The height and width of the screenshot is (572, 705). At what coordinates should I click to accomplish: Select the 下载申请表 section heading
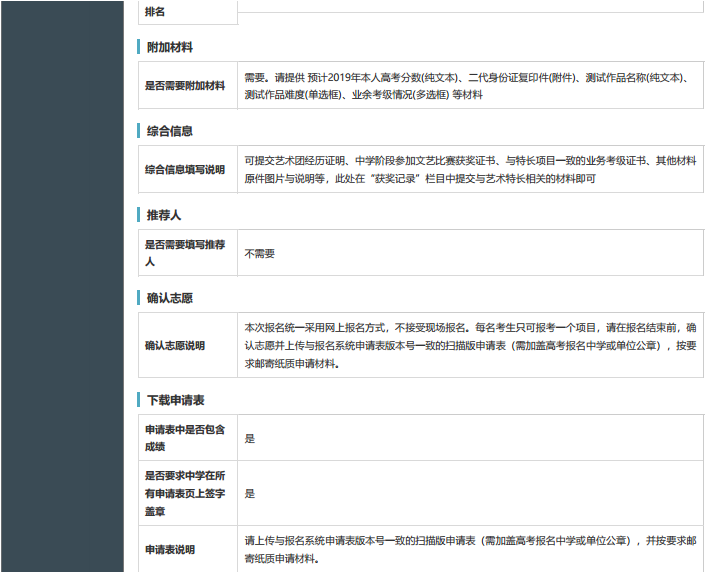[175, 400]
